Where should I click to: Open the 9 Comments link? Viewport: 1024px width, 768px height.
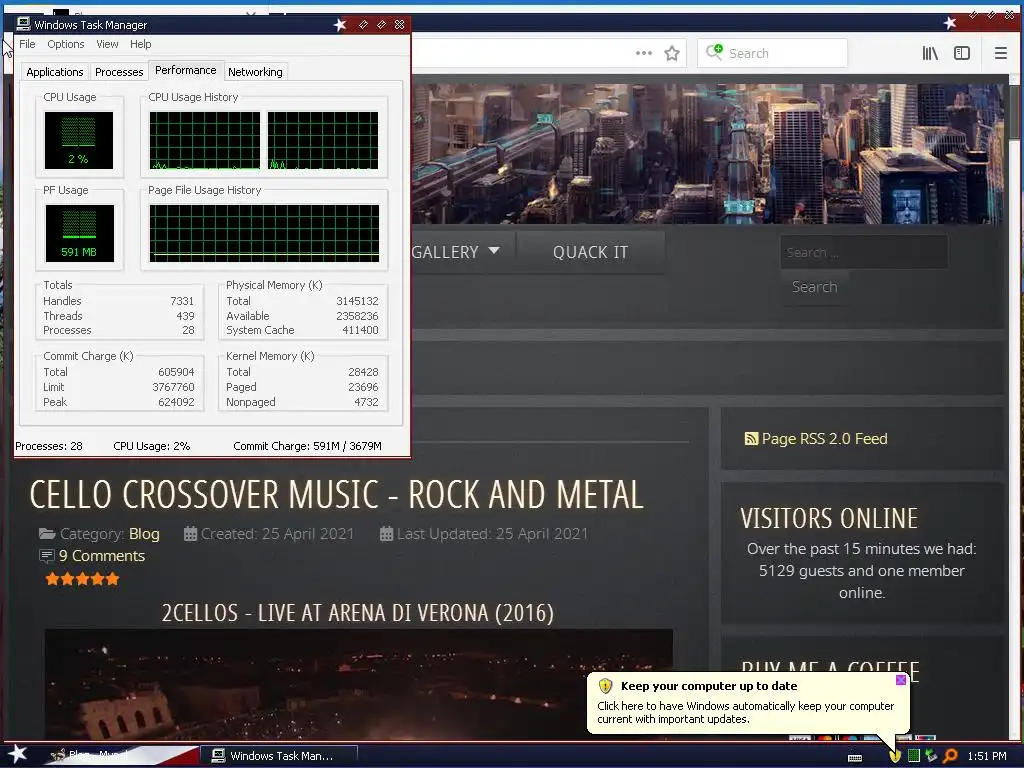102,556
